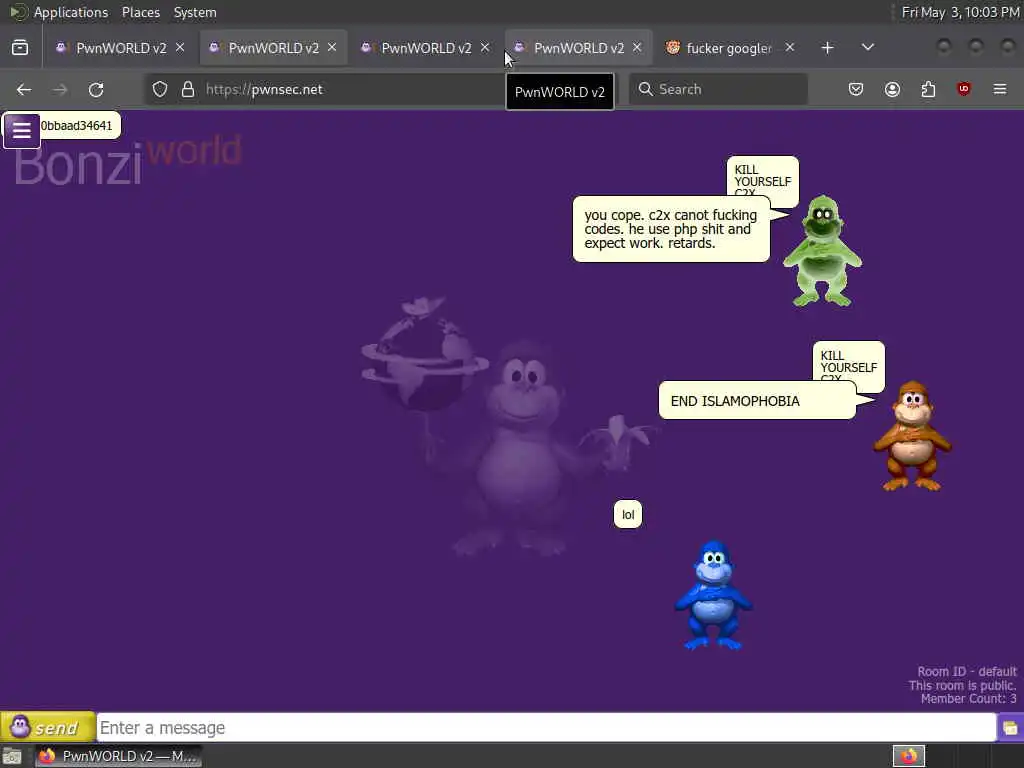This screenshot has height=768, width=1024.
Task: Reload the pwnsec.net page
Action: coord(96,89)
